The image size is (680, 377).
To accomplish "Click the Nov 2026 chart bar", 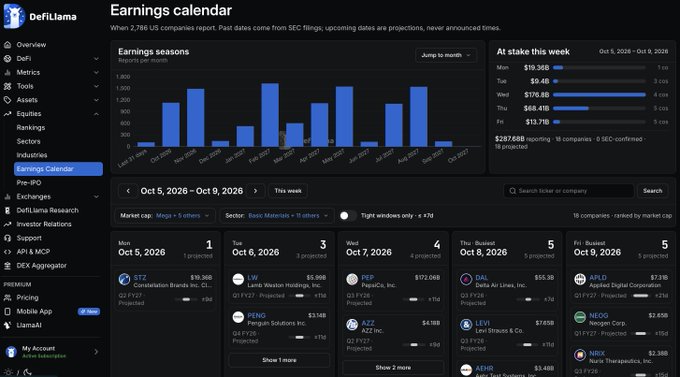I will point(196,118).
